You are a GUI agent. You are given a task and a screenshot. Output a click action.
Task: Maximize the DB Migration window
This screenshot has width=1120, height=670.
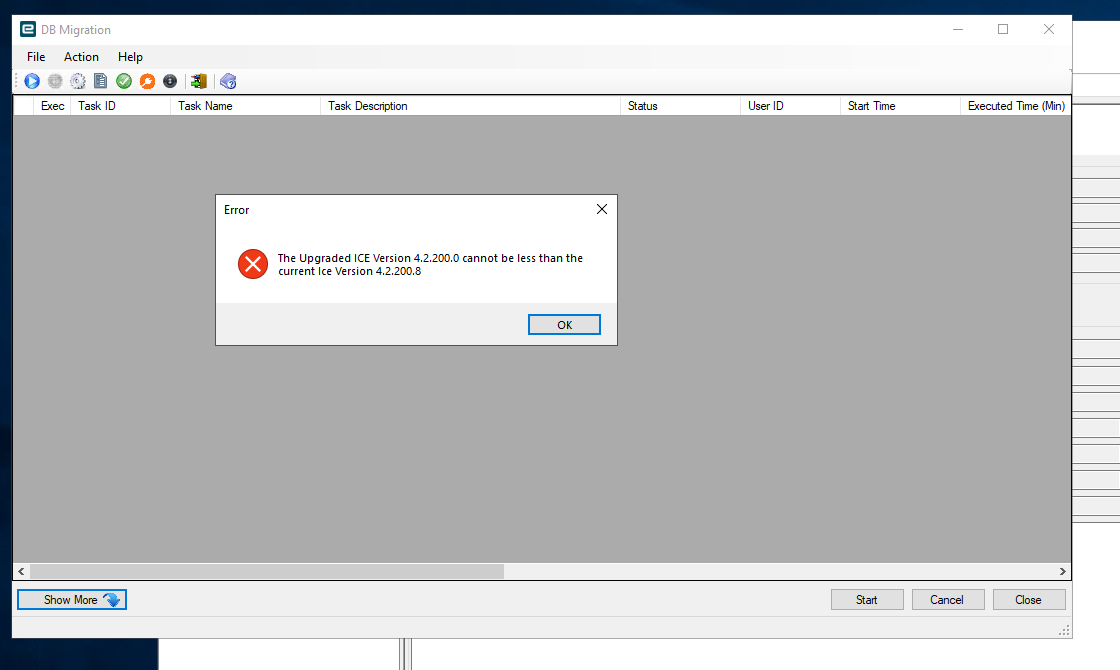click(1003, 29)
